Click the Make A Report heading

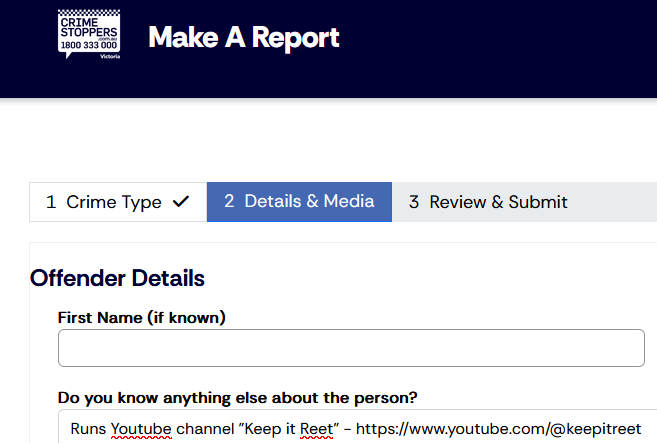(x=243, y=38)
